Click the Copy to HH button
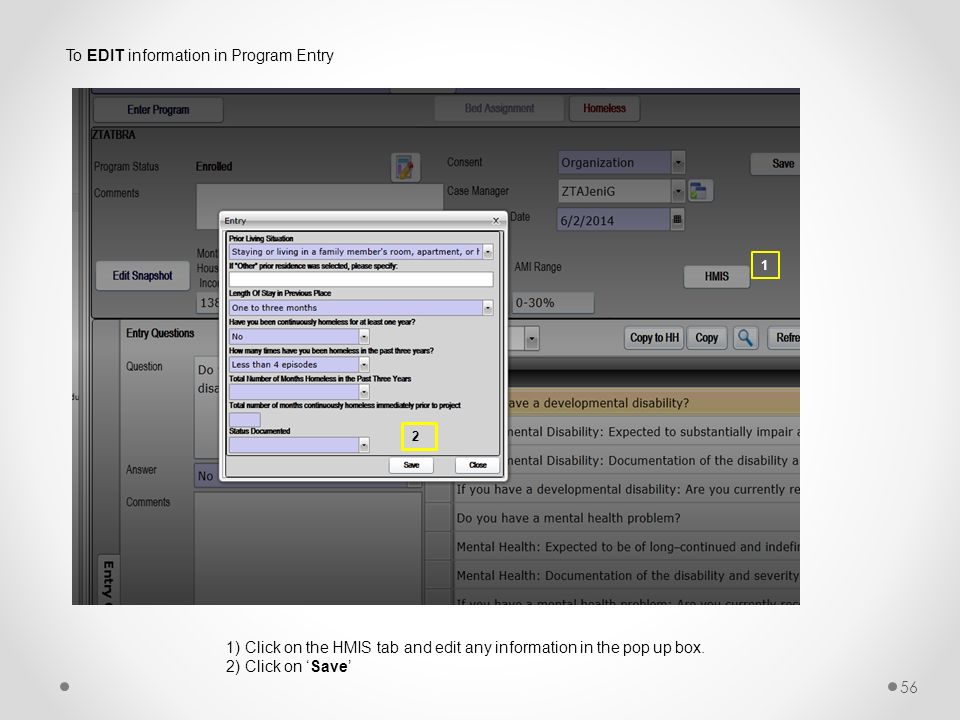 (654, 337)
